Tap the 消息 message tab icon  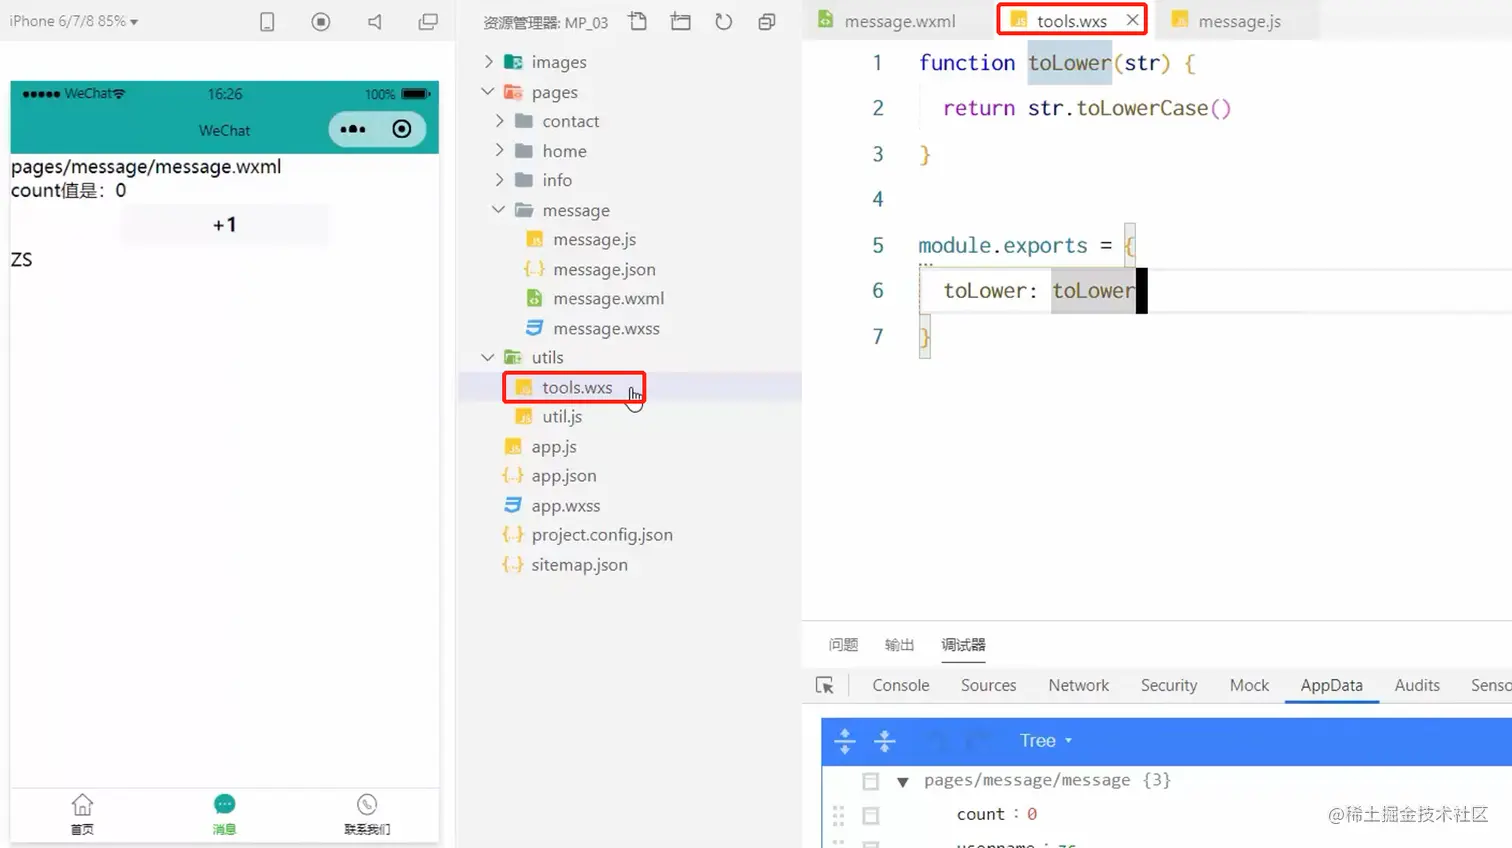coord(224,805)
